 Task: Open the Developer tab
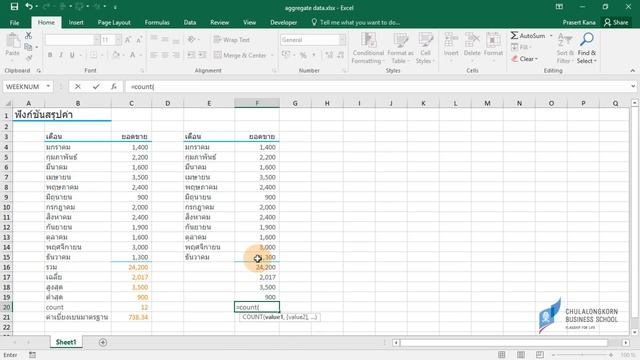pyautogui.click(x=284, y=22)
